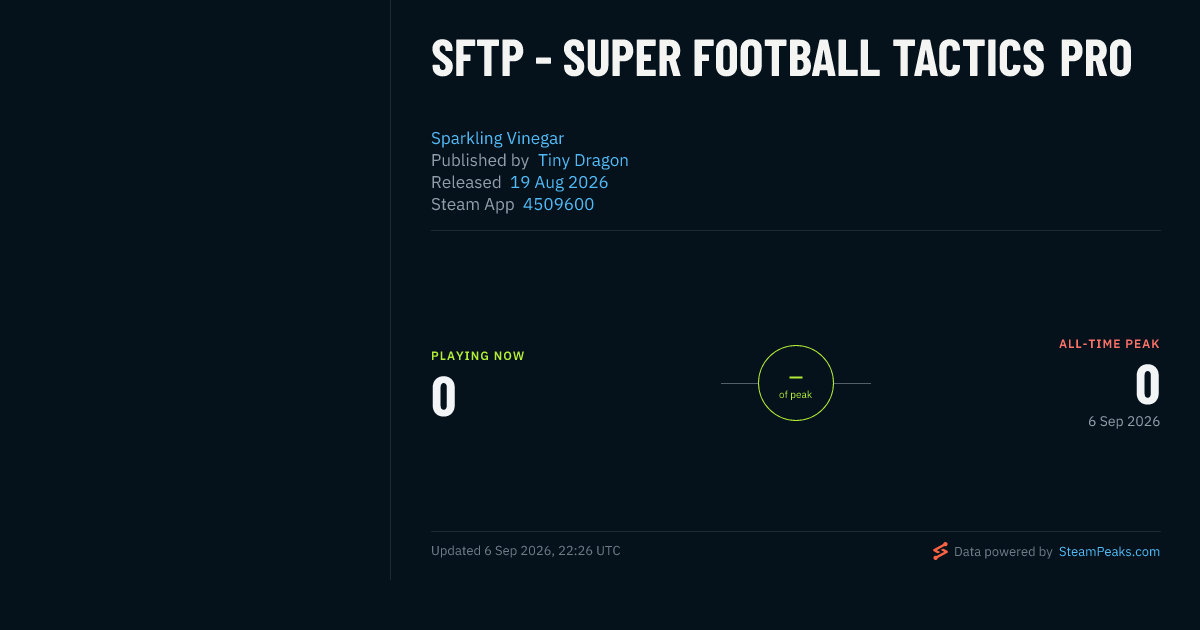Open the SteamPeaks.com link

click(x=1109, y=551)
